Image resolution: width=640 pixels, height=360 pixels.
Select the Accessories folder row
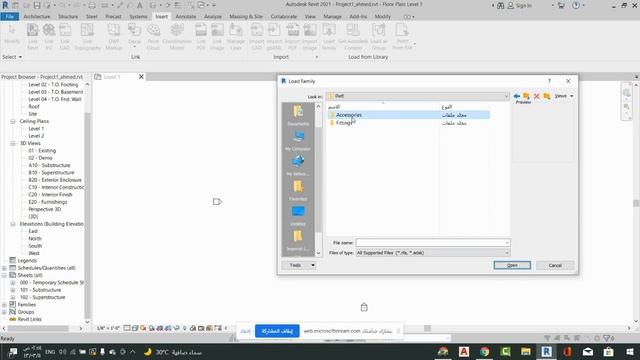tap(409, 115)
